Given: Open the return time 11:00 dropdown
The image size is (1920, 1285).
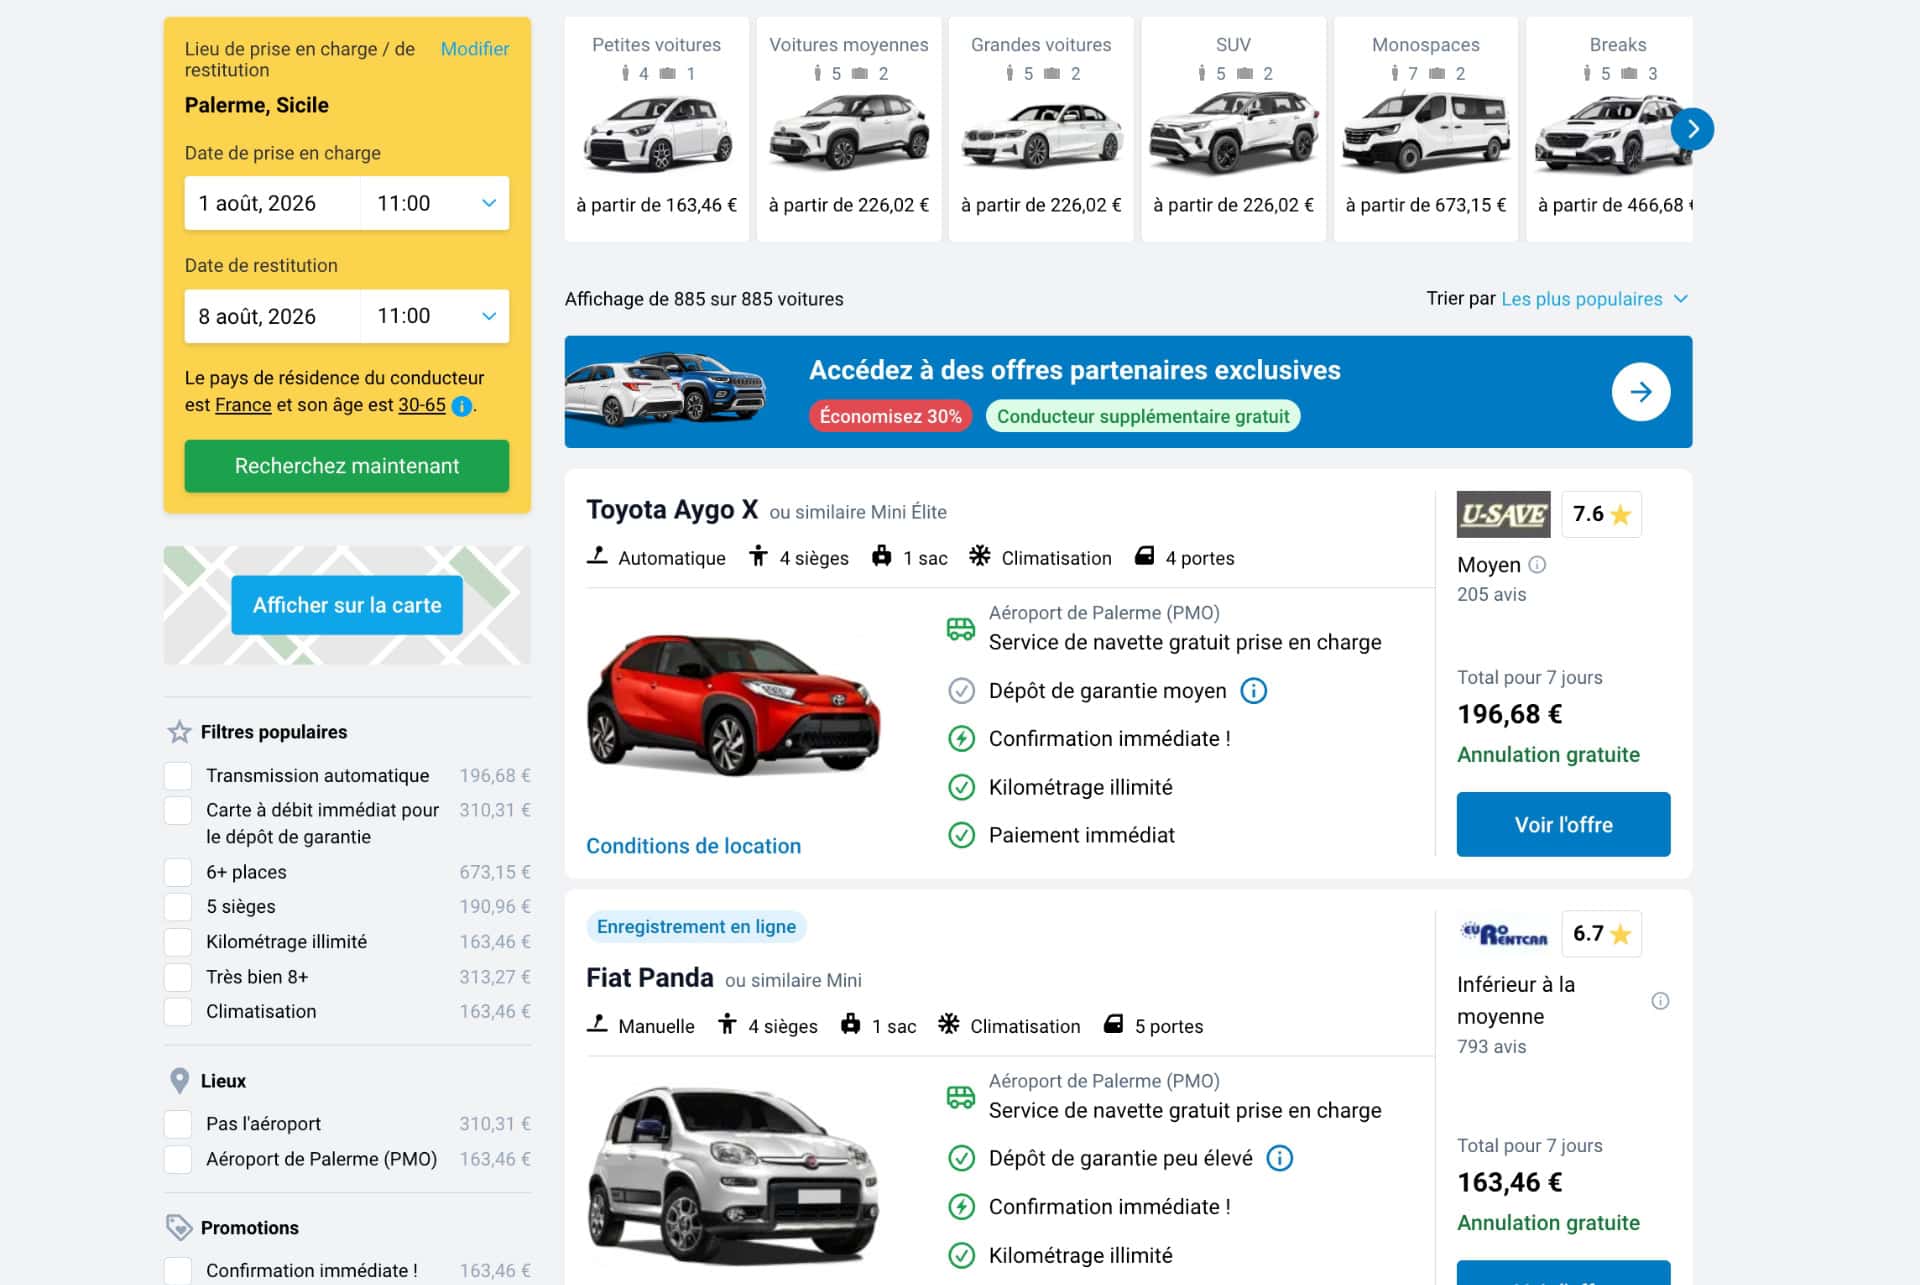Looking at the screenshot, I should [x=435, y=316].
